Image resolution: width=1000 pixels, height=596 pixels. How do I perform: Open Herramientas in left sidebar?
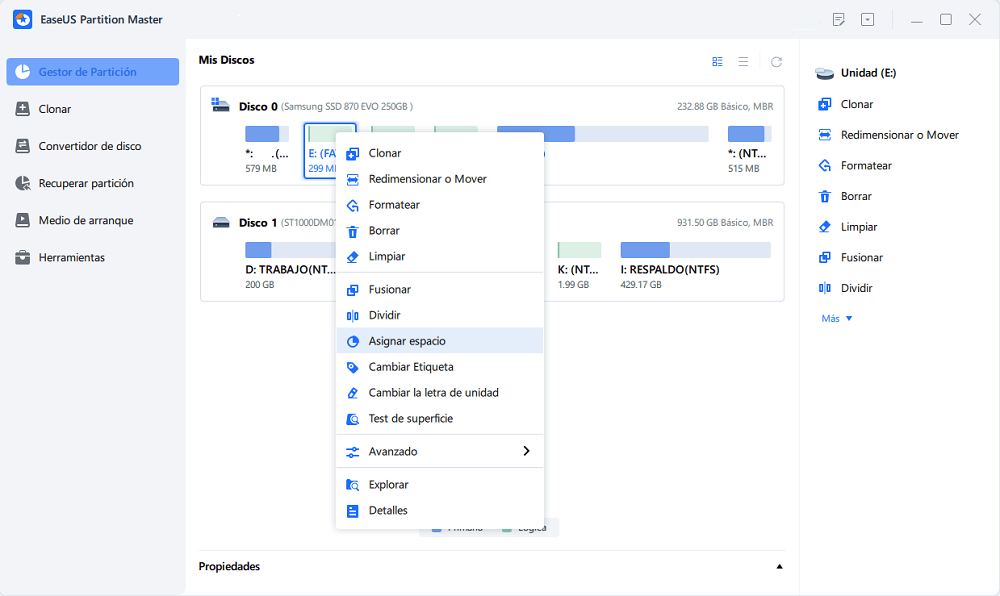click(x=92, y=258)
